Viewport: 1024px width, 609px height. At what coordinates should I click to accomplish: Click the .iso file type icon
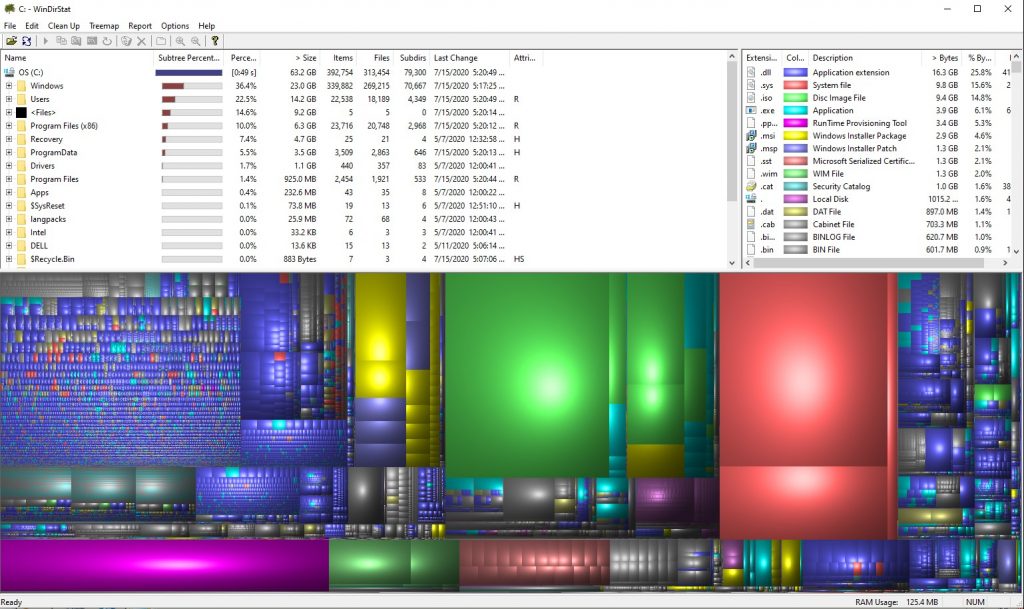tap(751, 98)
